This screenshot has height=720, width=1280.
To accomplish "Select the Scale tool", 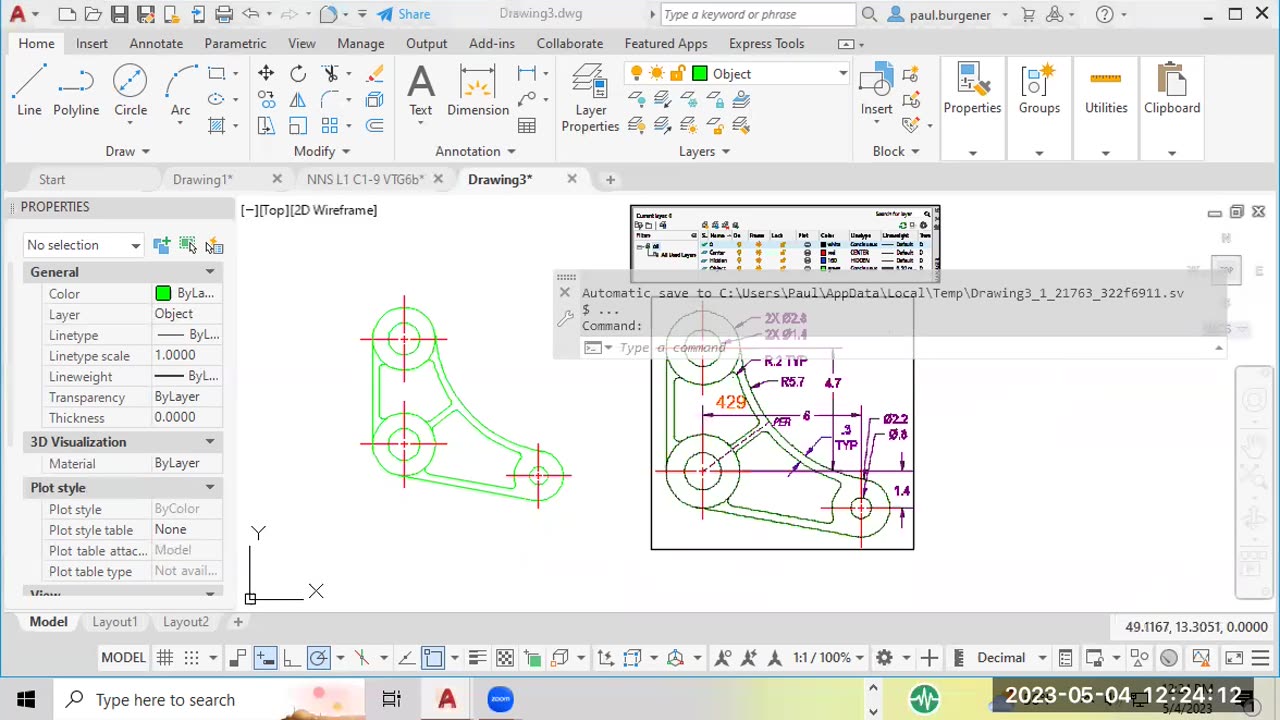I will [x=298, y=125].
